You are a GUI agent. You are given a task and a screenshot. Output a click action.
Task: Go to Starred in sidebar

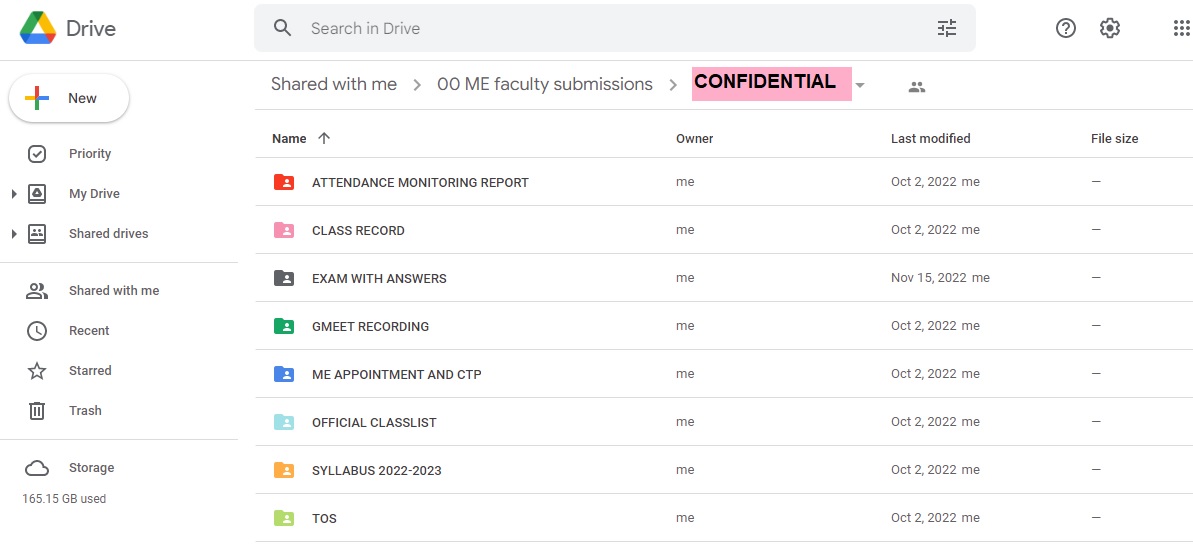click(90, 371)
